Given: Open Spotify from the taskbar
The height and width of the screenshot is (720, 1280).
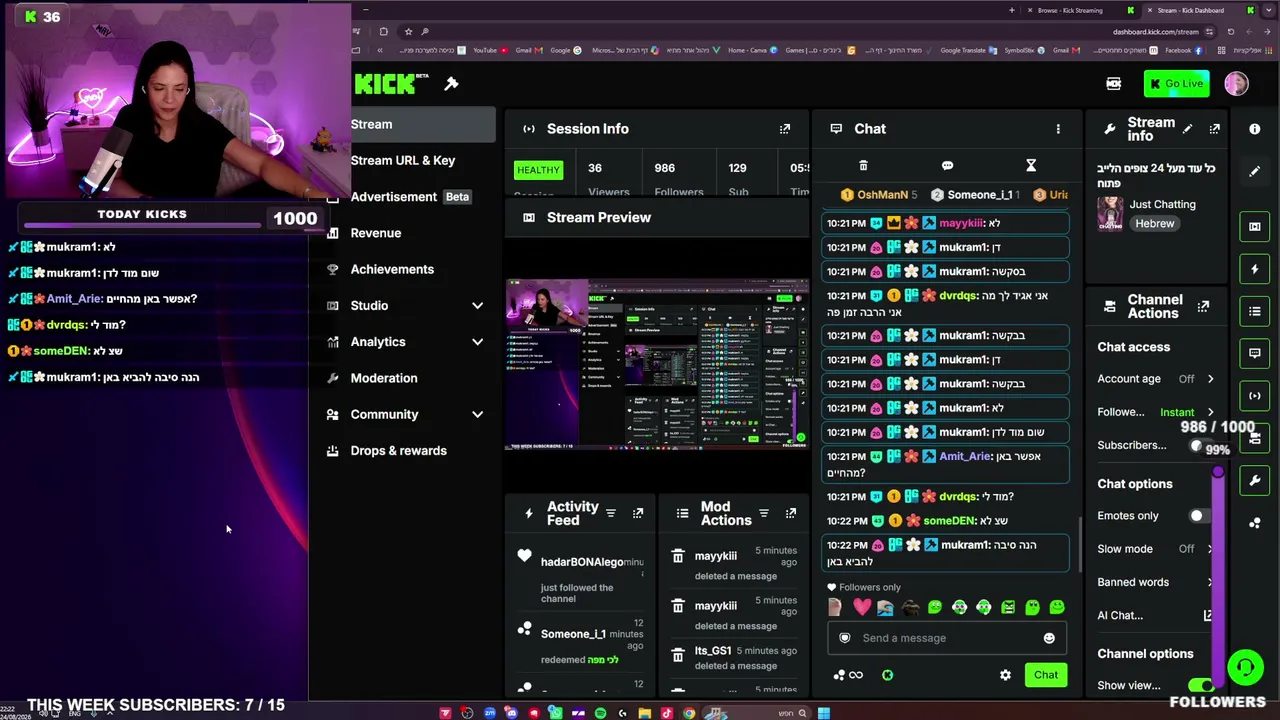Looking at the screenshot, I should pos(600,713).
